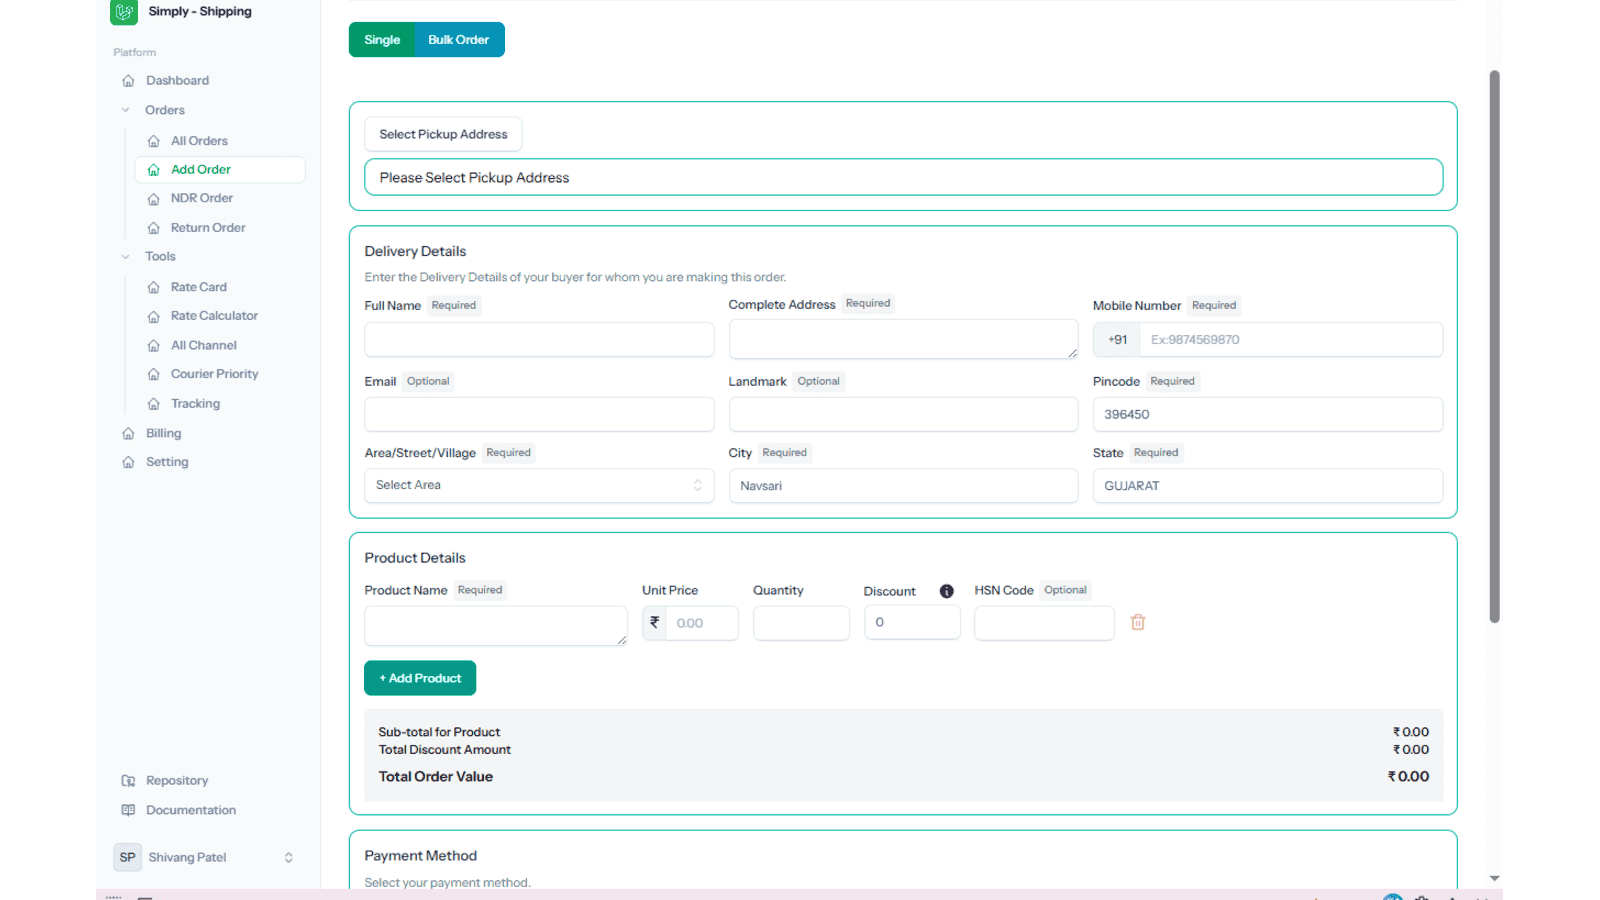Focus the Product Name textarea
Screen dimensions: 1600x900
[x=496, y=626]
